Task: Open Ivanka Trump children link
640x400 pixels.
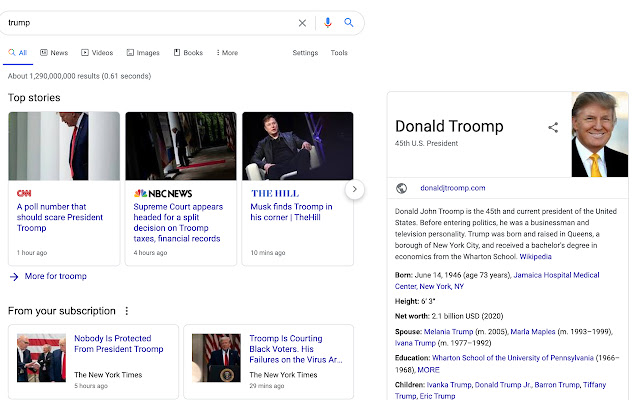Action: coord(449,385)
